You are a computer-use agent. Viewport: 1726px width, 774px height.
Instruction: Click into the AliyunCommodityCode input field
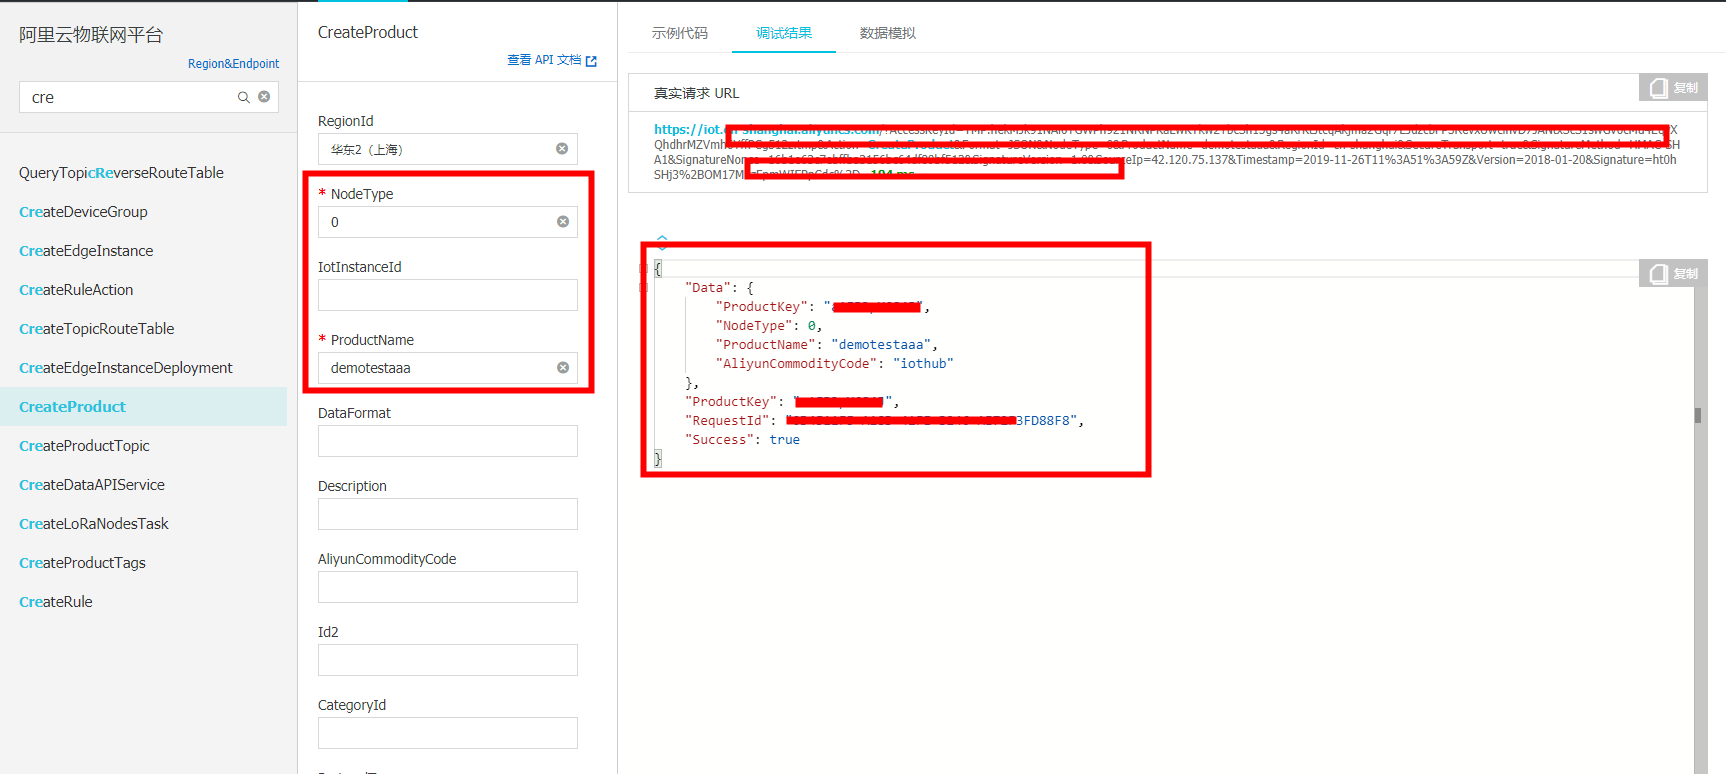click(448, 587)
